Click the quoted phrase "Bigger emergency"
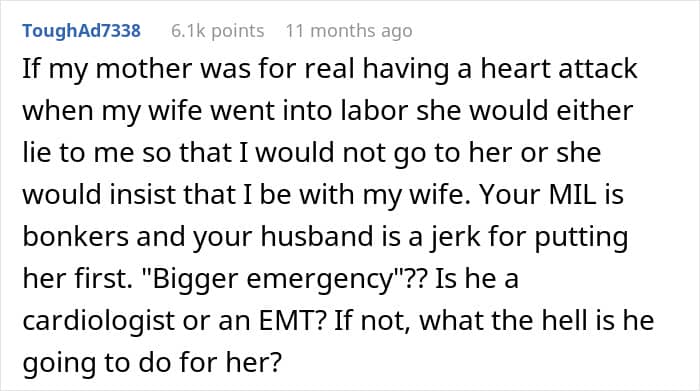Viewport: 700px width, 391px height. click(x=276, y=279)
